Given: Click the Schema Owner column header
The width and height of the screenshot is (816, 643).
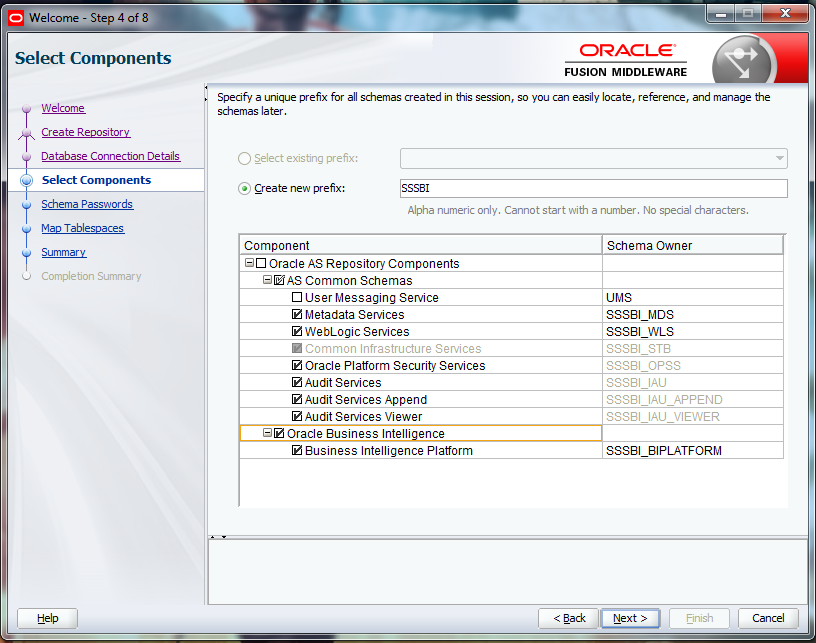Looking at the screenshot, I should tap(693, 245).
